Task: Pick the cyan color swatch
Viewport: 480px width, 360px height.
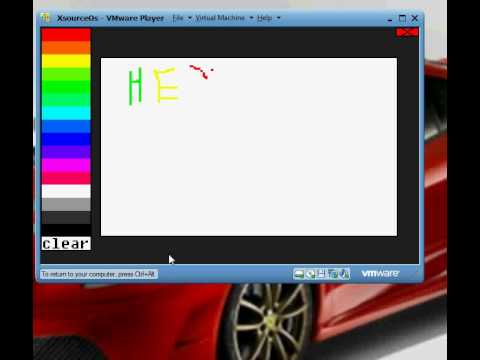Action: coord(66,113)
